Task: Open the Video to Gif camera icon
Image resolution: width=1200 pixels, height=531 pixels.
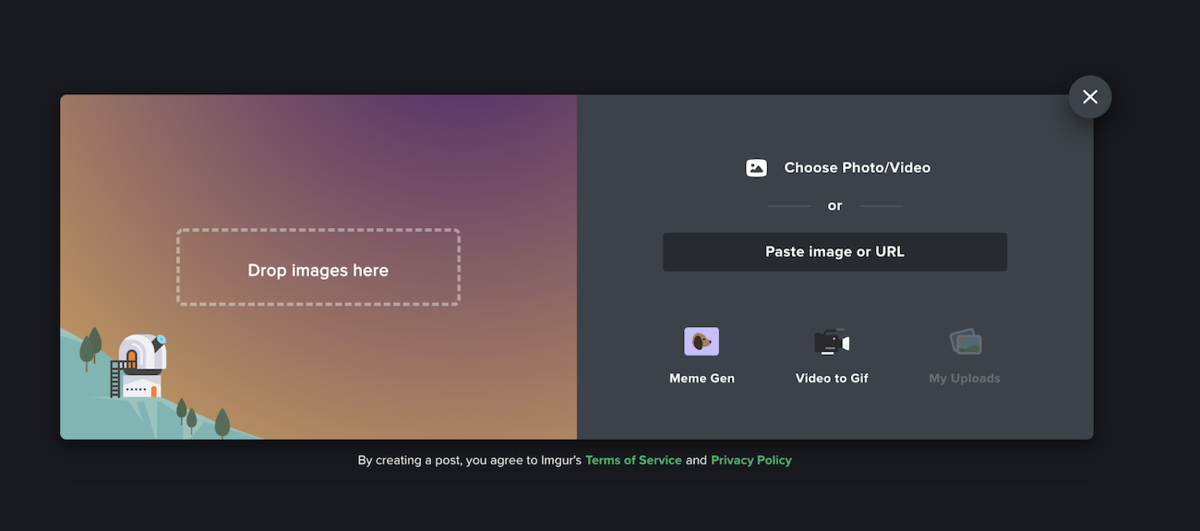Action: pos(832,342)
